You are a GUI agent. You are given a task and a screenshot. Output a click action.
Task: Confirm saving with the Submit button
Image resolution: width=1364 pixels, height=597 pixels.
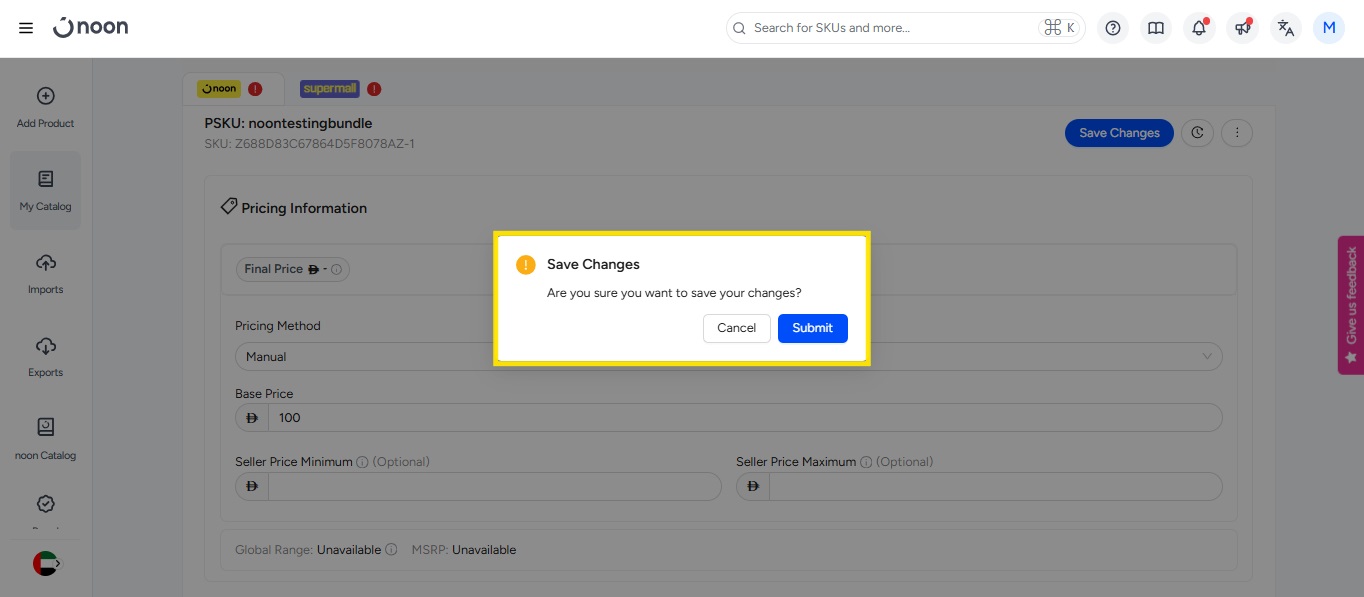click(812, 328)
